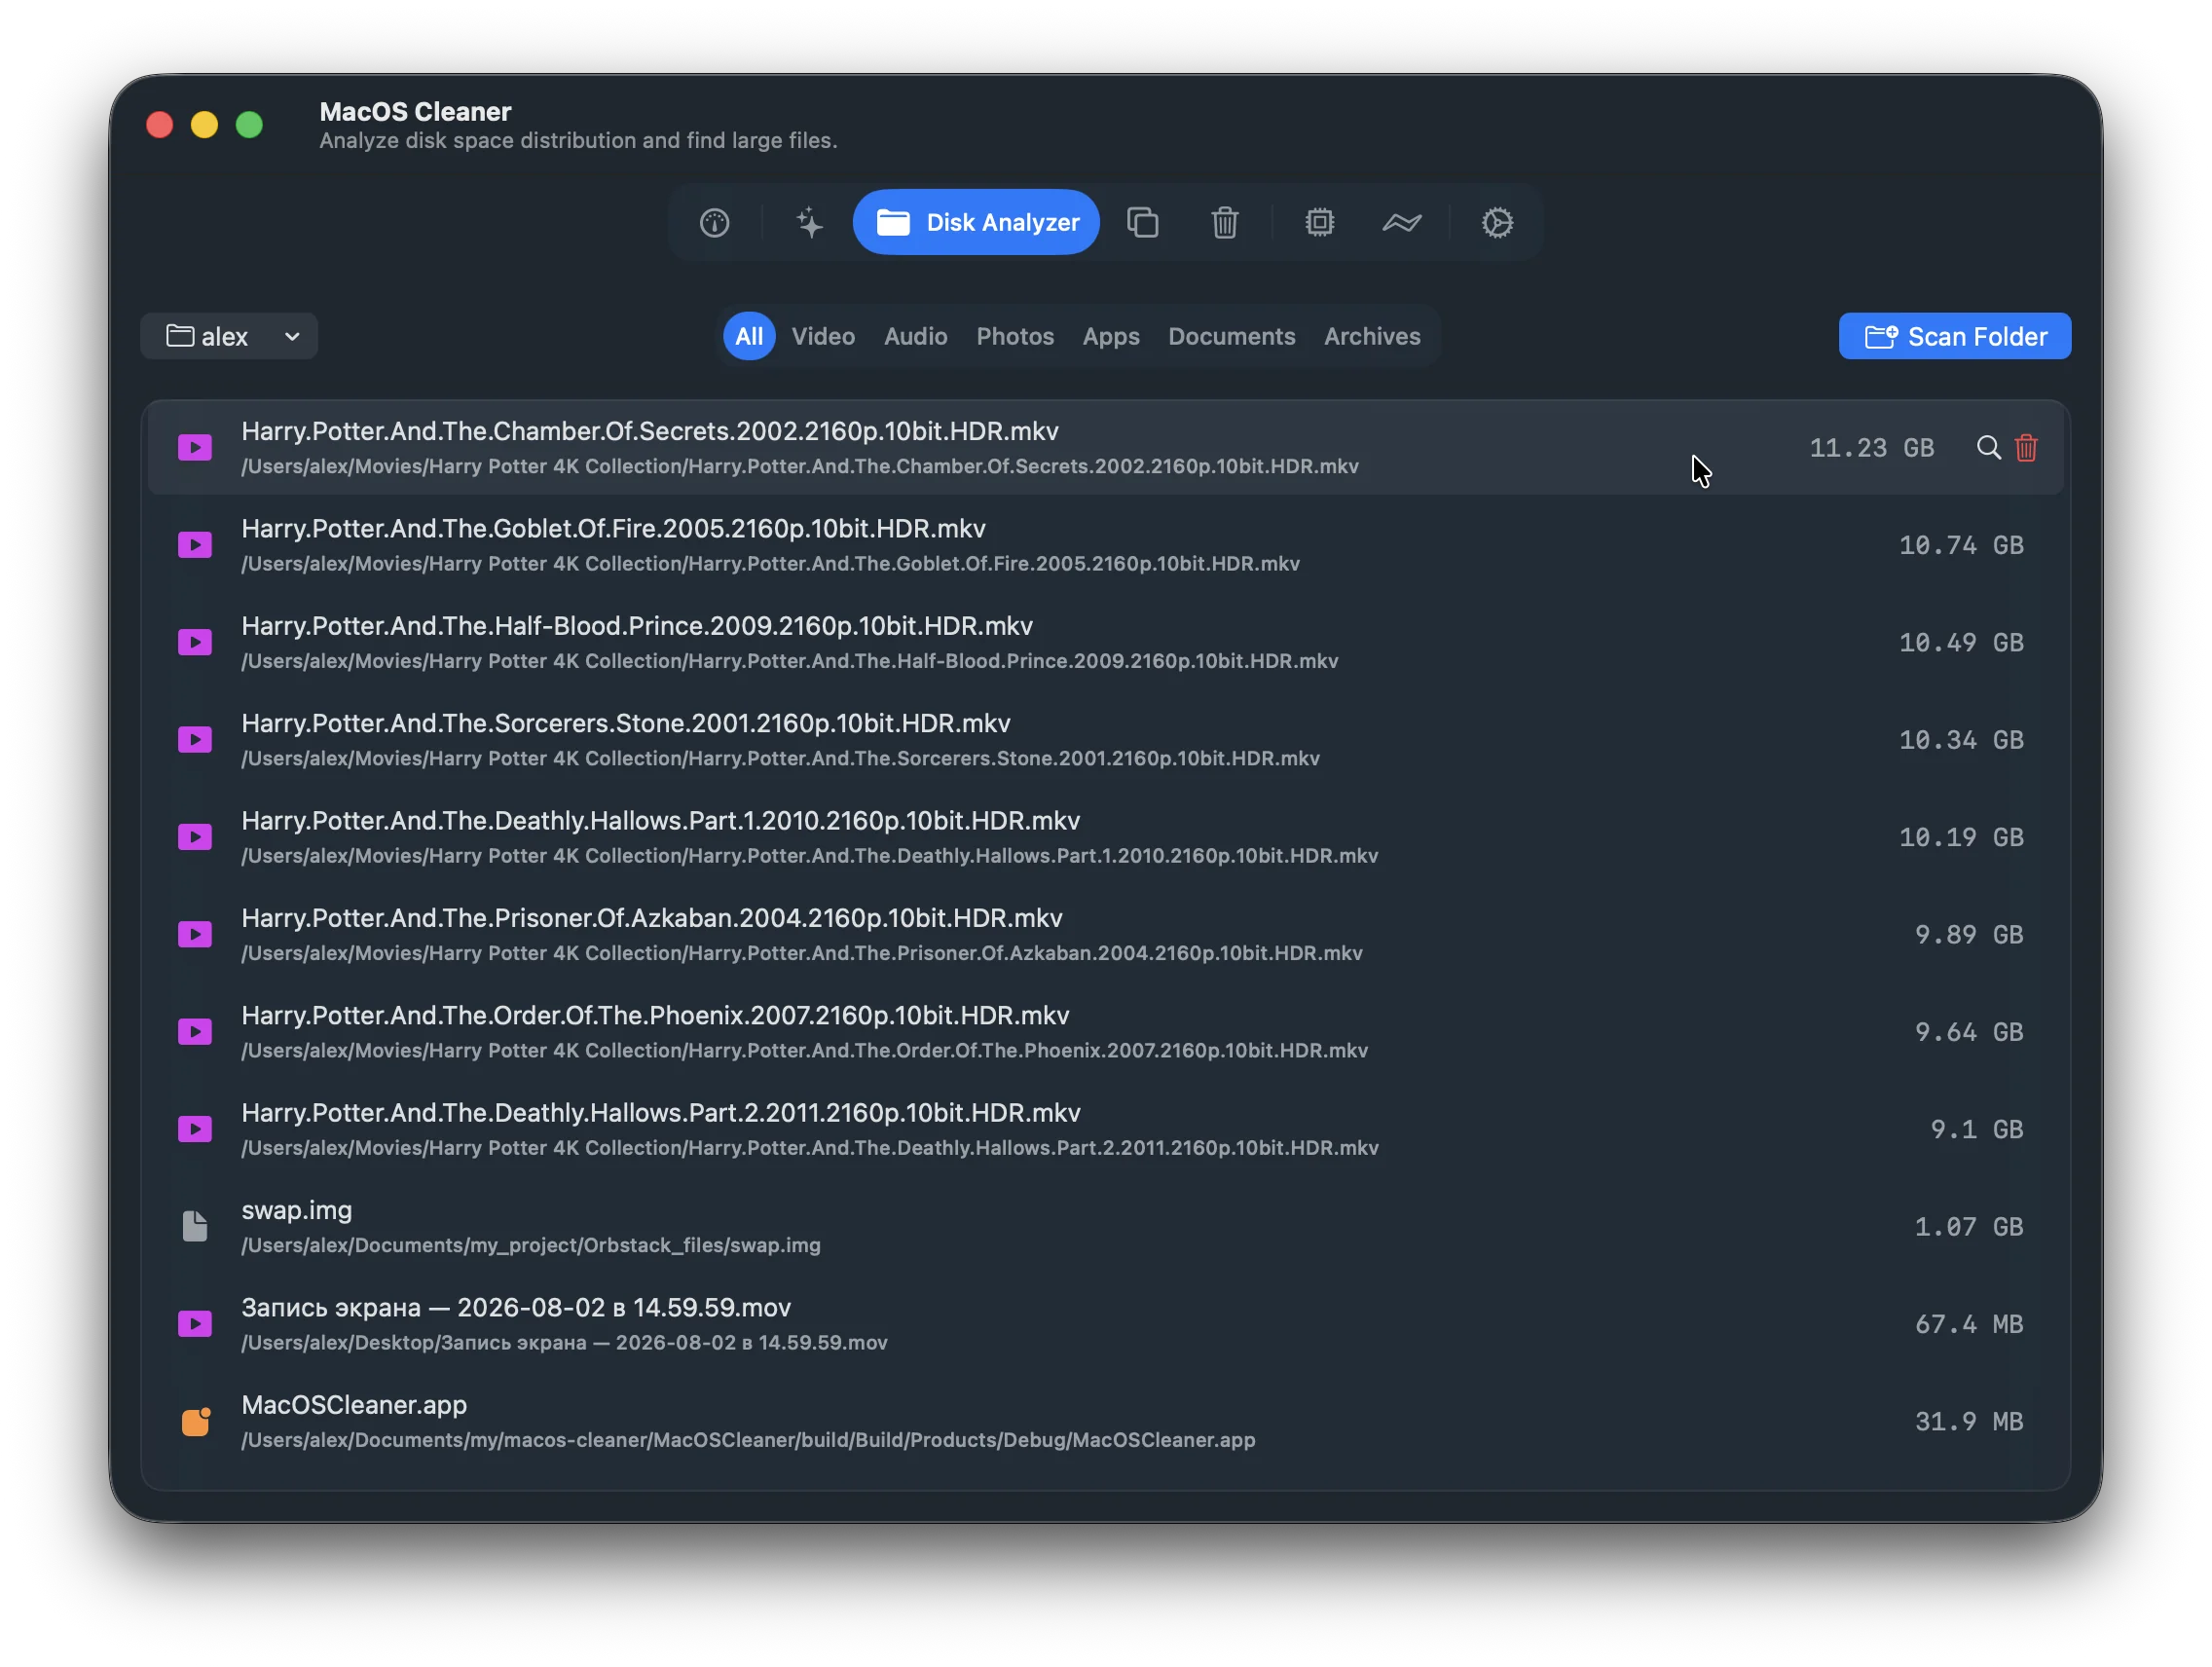This screenshot has width=2212, height=1667.
Task: Select the Запись экрана .mov file name
Action: [516, 1307]
